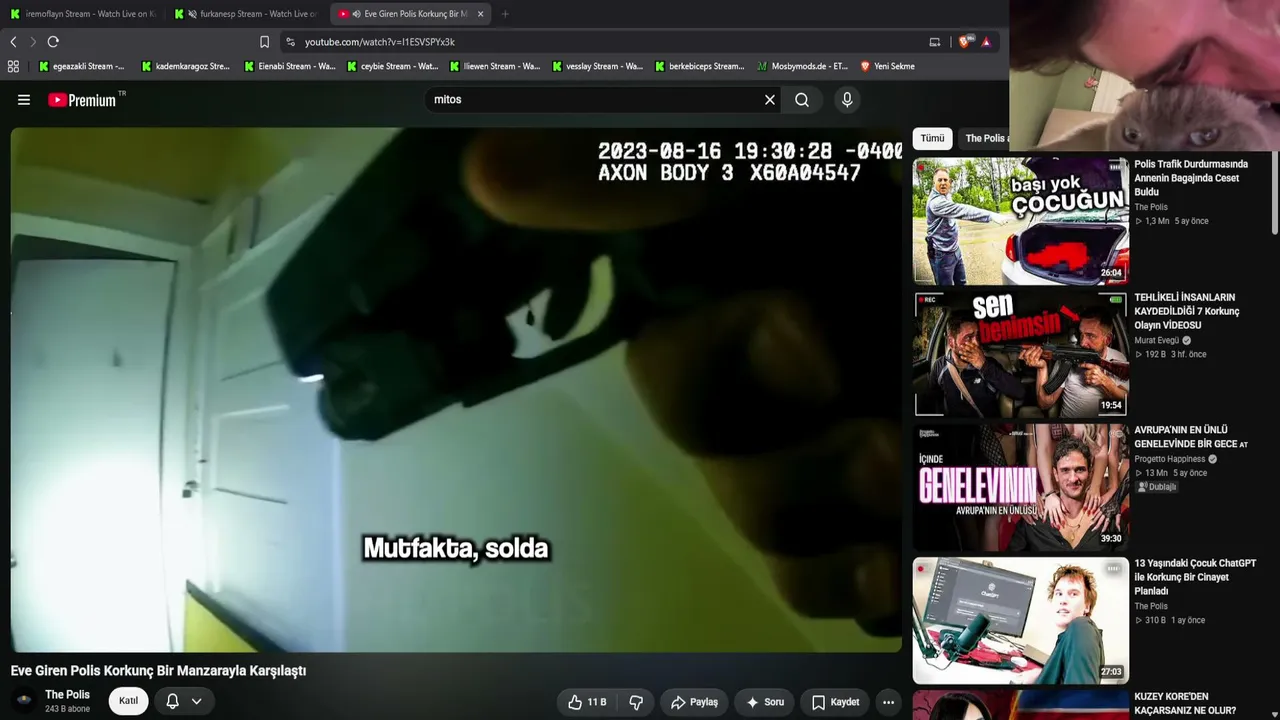Run search with the magnifier button
Viewport: 1280px width, 720px height.
[x=802, y=100]
